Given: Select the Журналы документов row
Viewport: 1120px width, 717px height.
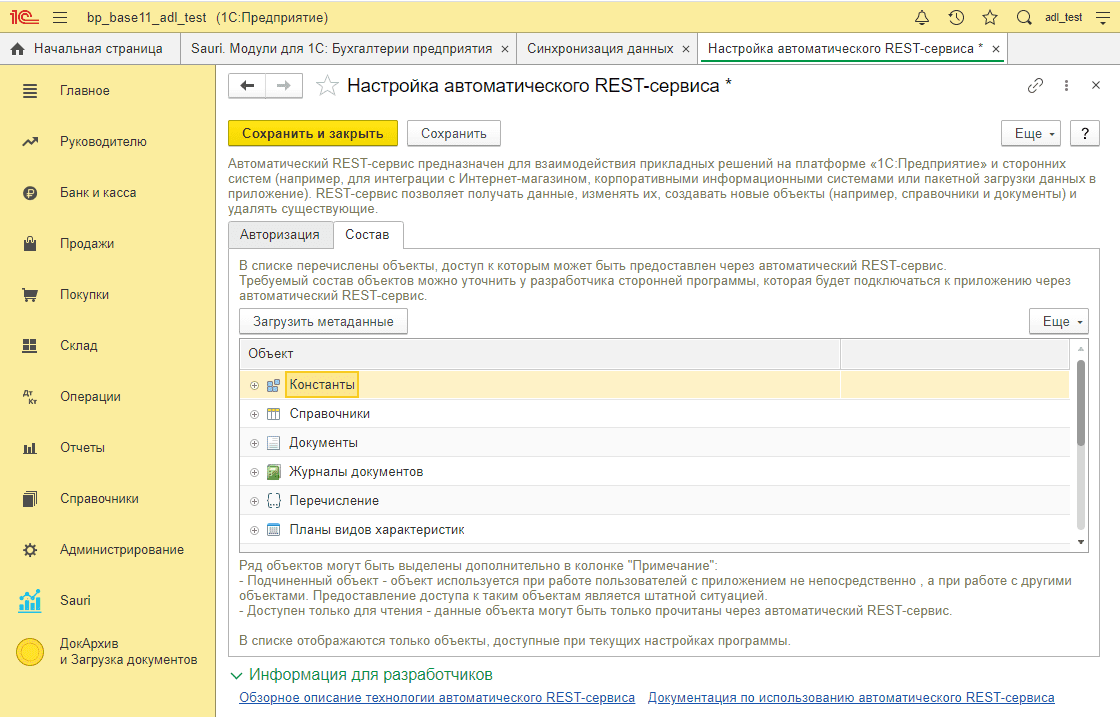Looking at the screenshot, I should (x=654, y=472).
